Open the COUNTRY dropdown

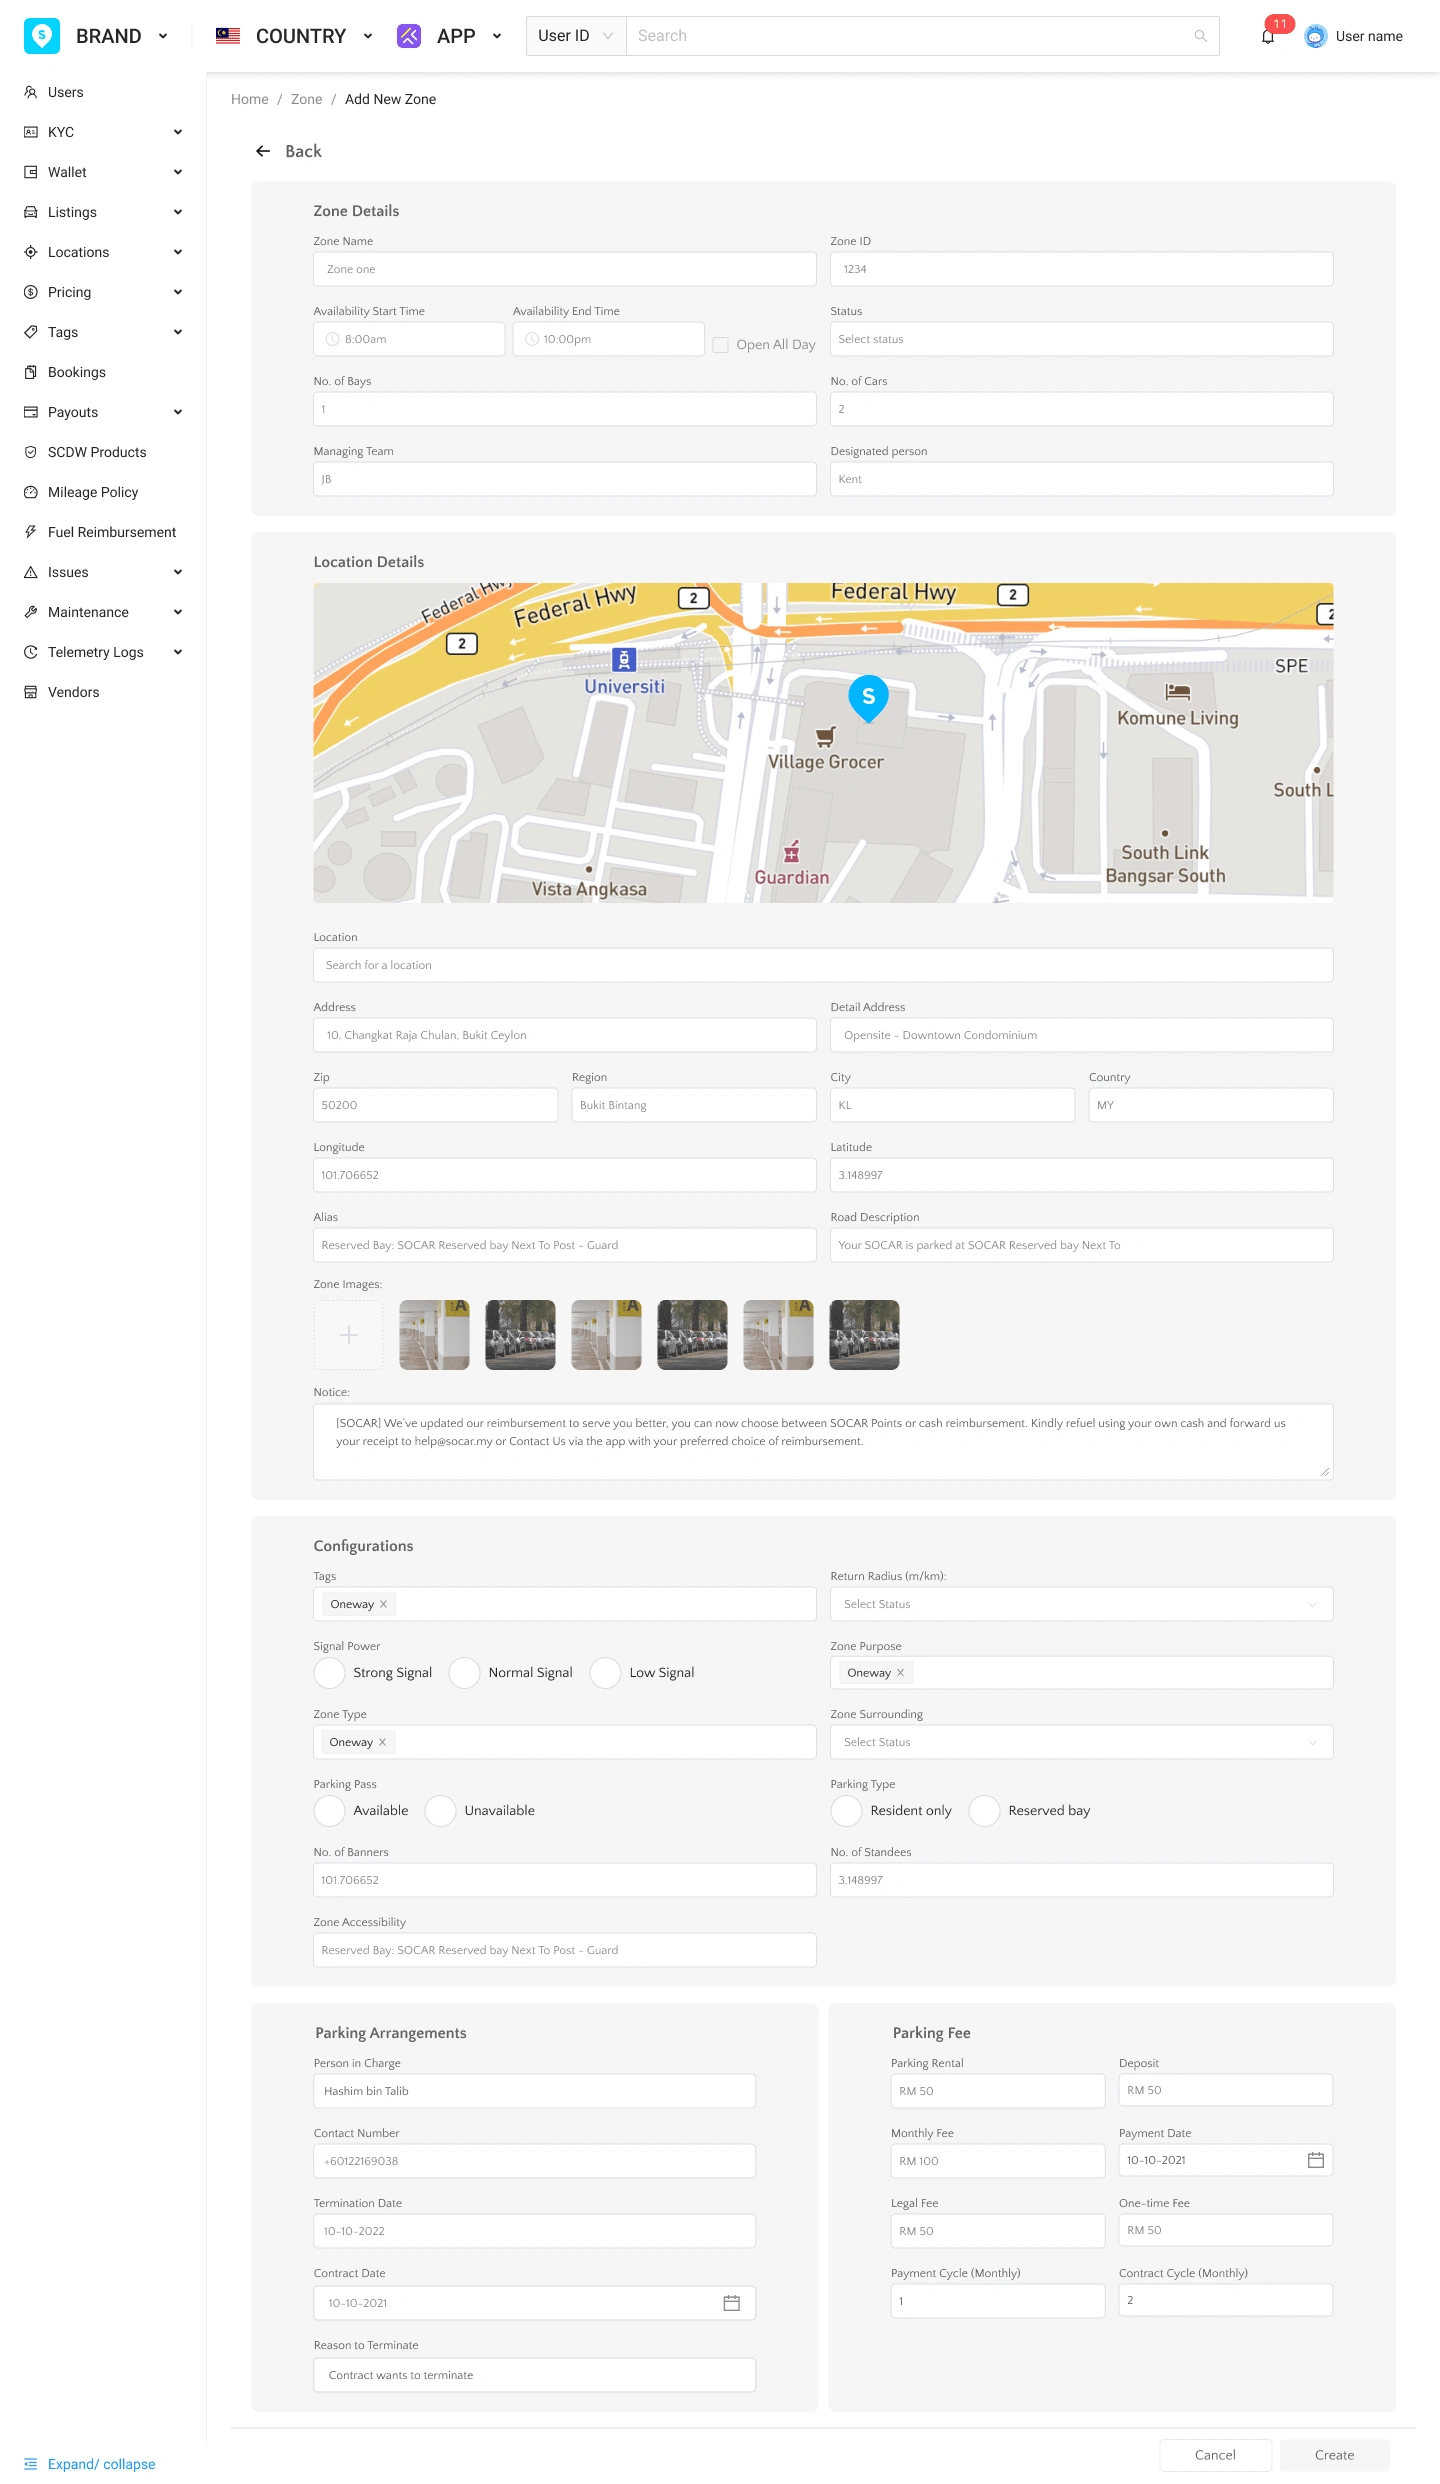[368, 36]
